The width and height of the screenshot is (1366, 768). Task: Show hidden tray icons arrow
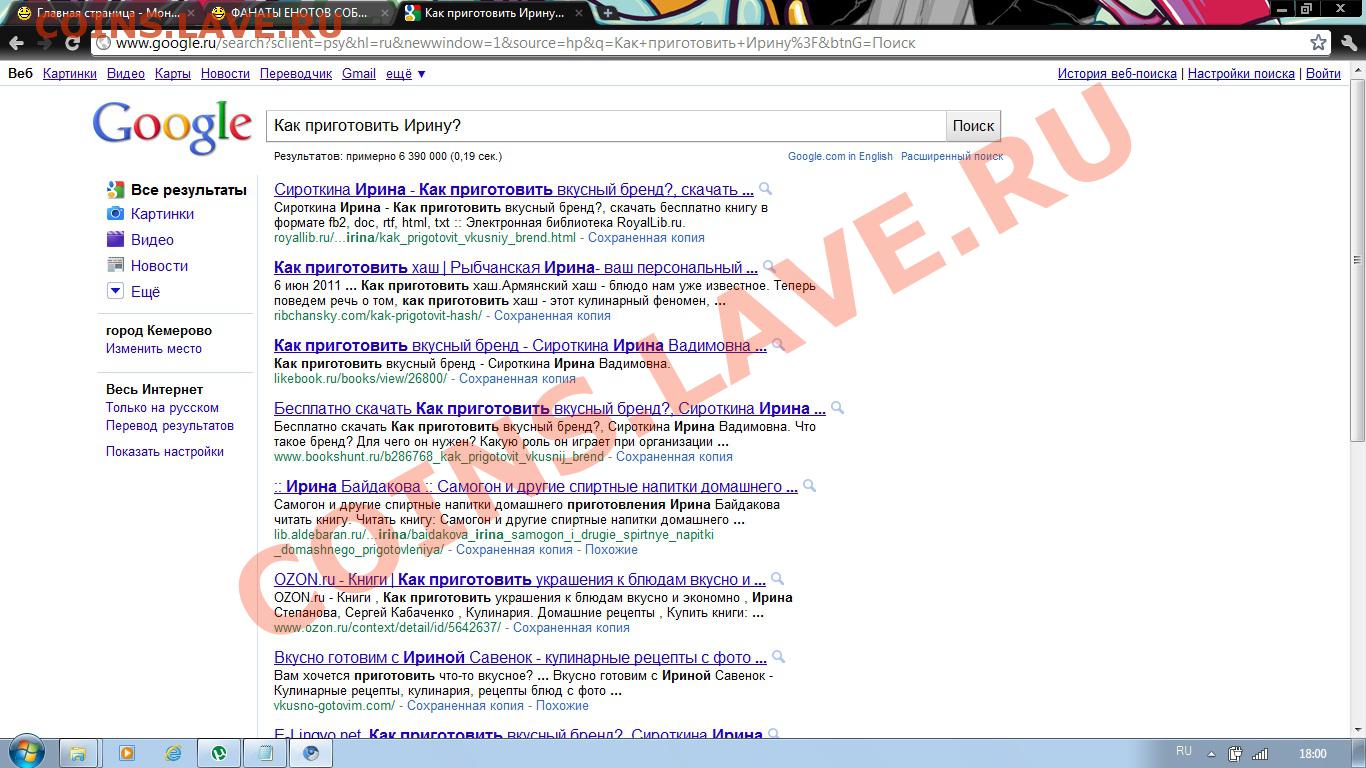pyautogui.click(x=1211, y=754)
